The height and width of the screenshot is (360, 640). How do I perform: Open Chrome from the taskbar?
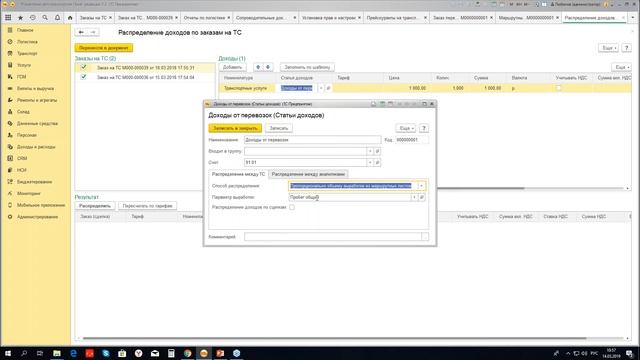tap(187, 353)
